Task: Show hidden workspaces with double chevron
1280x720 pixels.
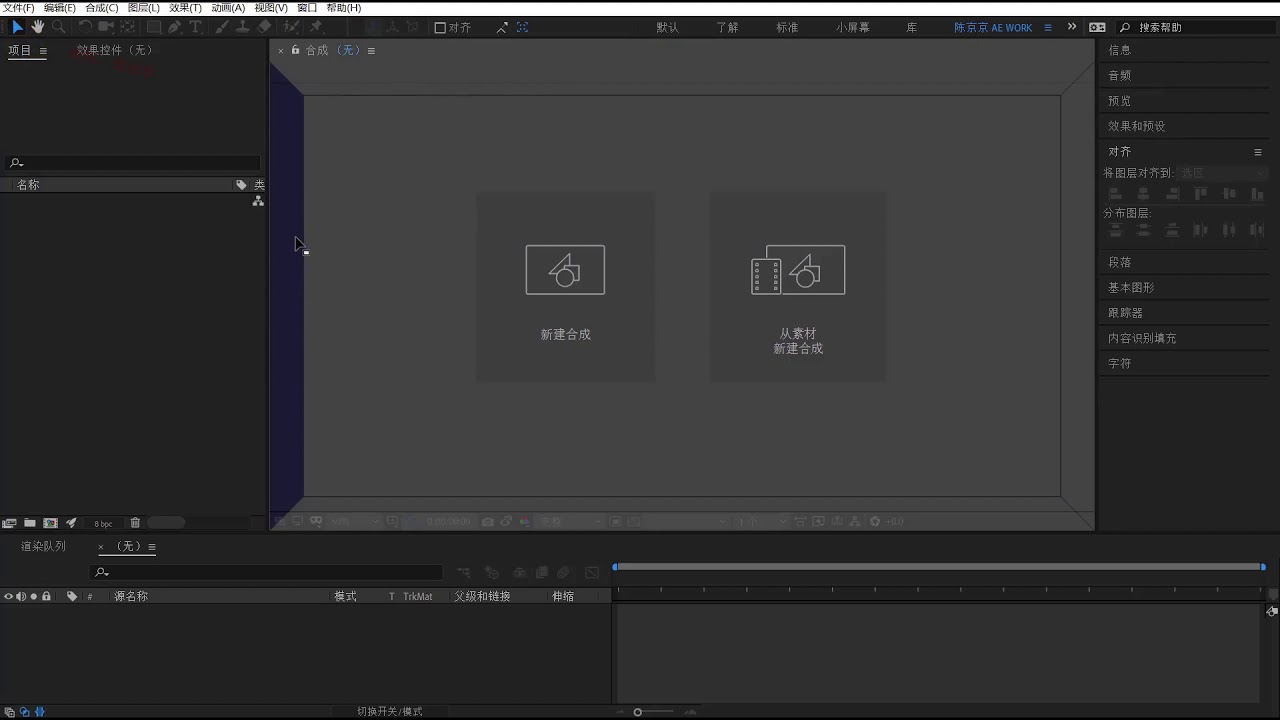Action: (x=1072, y=27)
